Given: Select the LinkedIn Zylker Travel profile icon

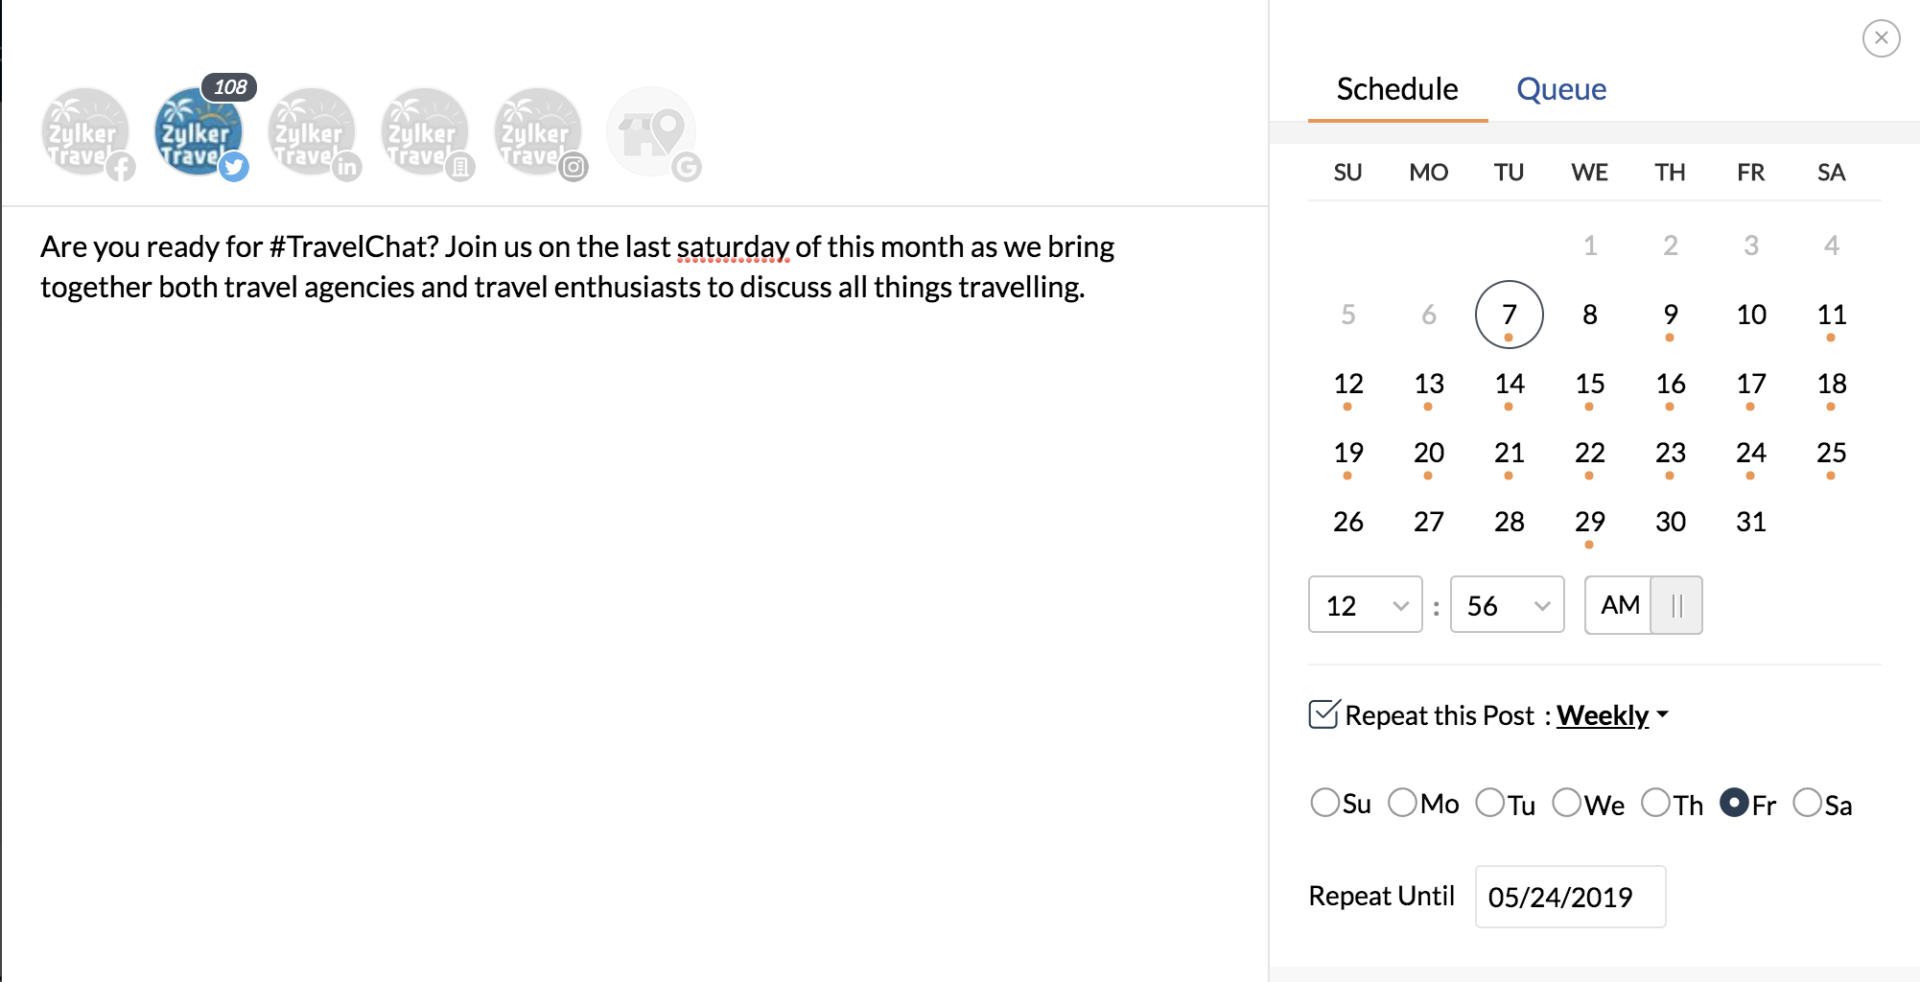Looking at the screenshot, I should pos(312,133).
